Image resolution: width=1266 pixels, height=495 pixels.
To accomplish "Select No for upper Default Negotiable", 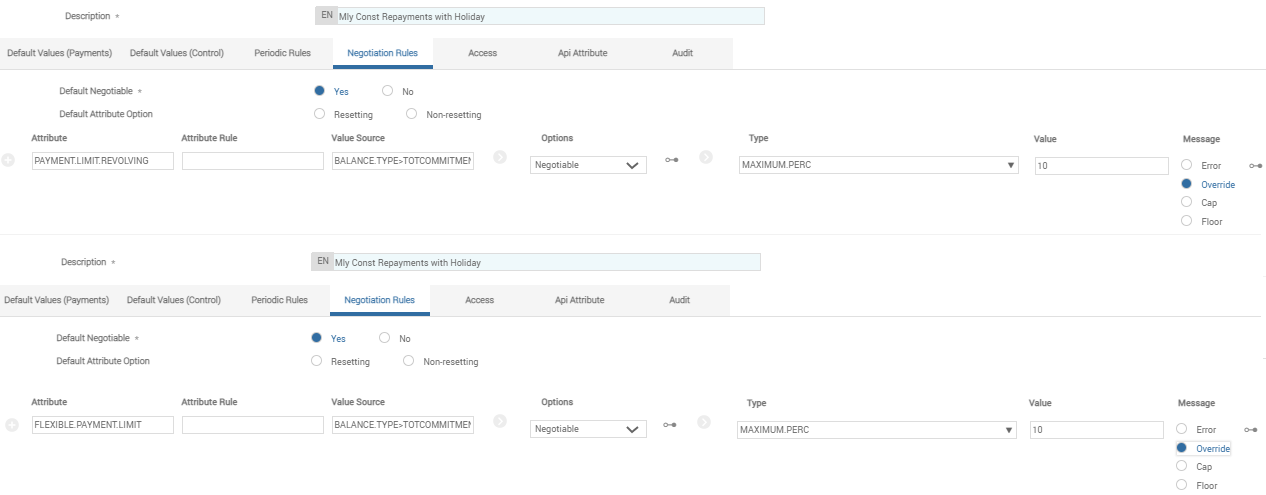I will tap(387, 91).
